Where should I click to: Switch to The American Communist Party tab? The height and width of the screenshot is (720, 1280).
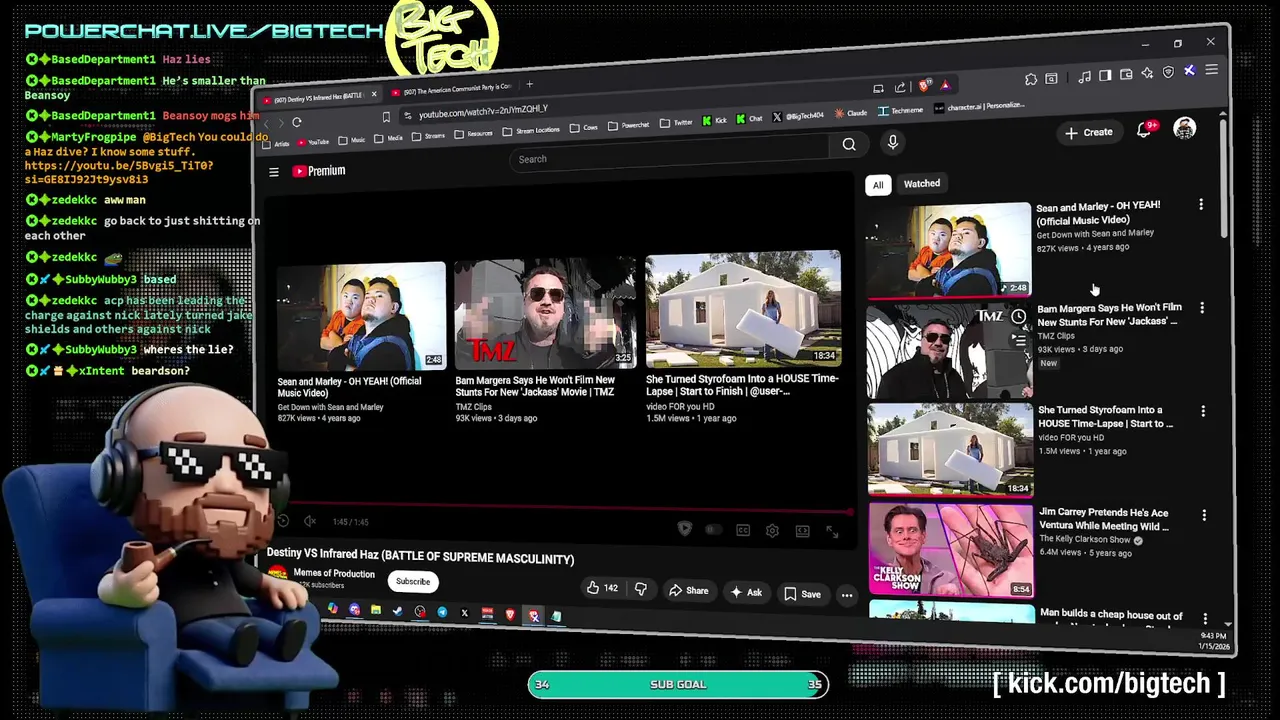coord(453,88)
